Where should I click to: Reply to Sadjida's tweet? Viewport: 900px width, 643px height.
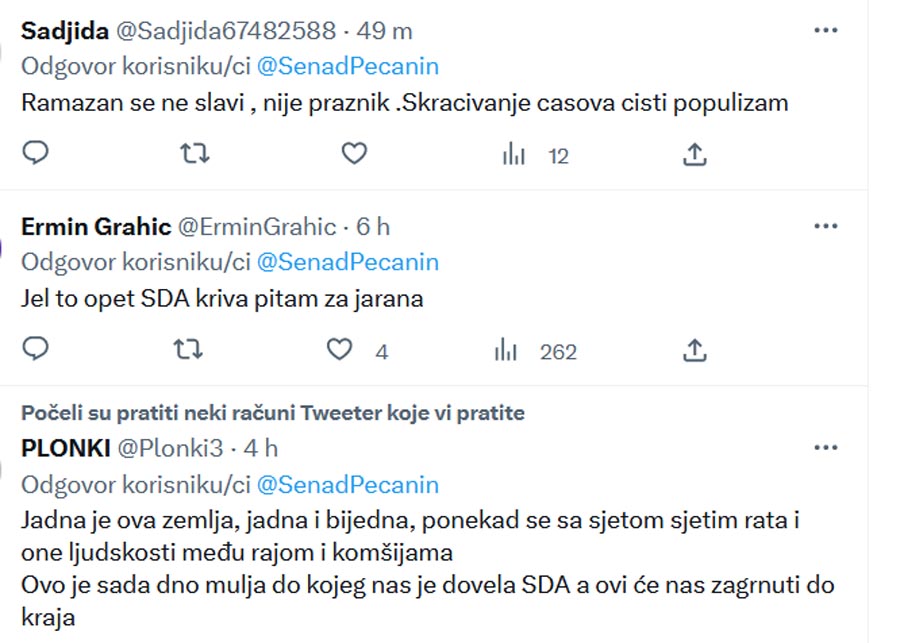(35, 153)
